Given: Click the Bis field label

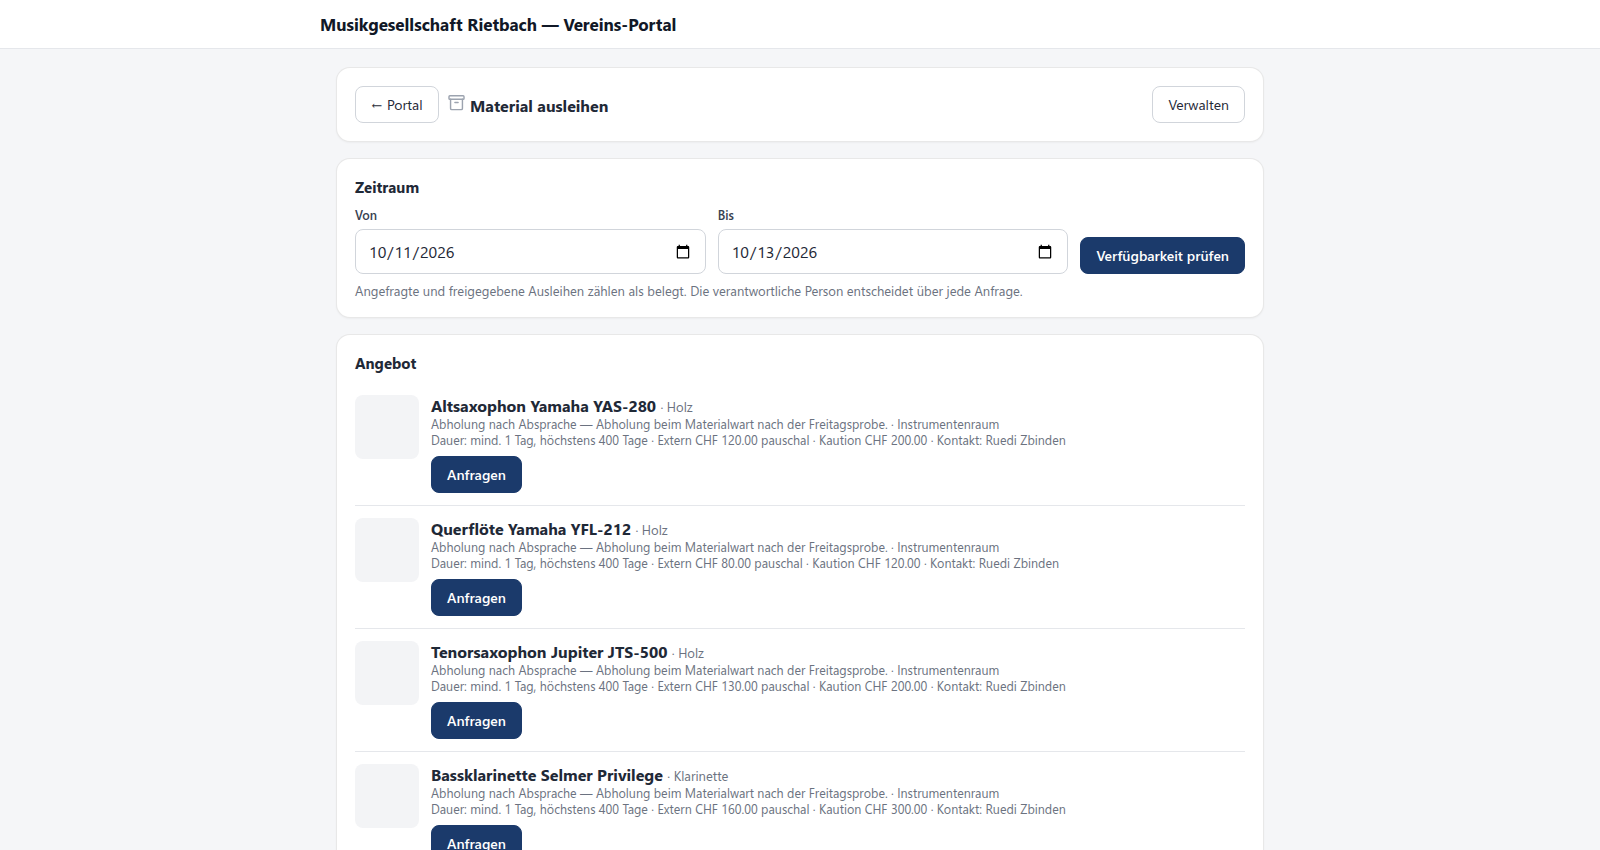Looking at the screenshot, I should (x=726, y=215).
